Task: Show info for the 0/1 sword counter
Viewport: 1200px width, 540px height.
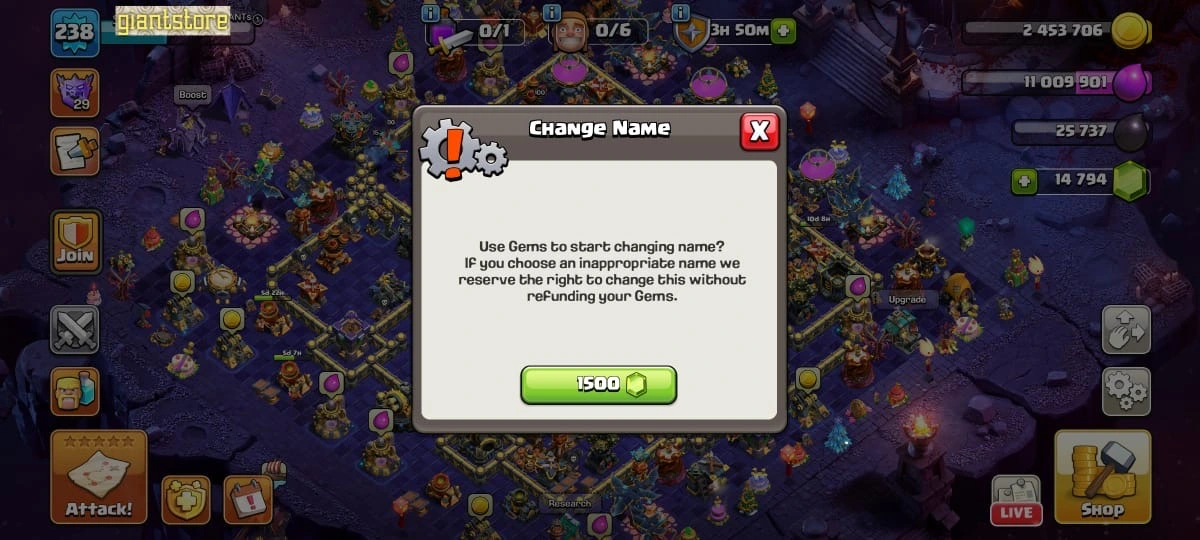Action: (431, 13)
